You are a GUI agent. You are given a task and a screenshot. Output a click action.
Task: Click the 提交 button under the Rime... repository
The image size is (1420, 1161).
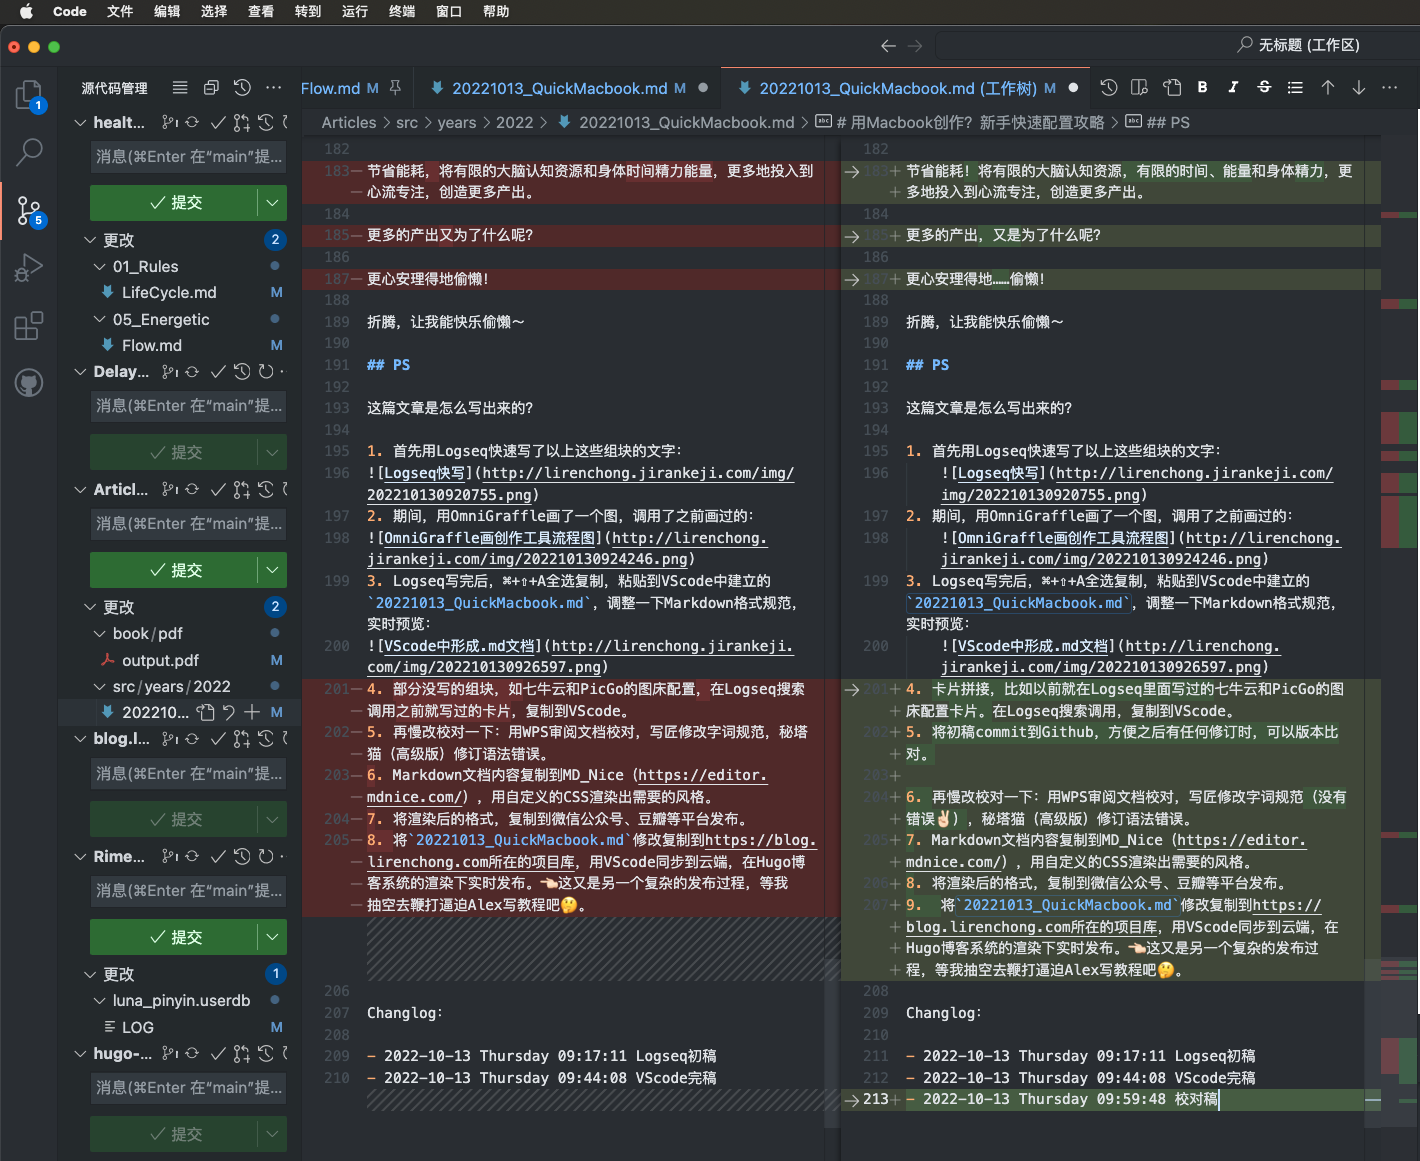pos(175,937)
